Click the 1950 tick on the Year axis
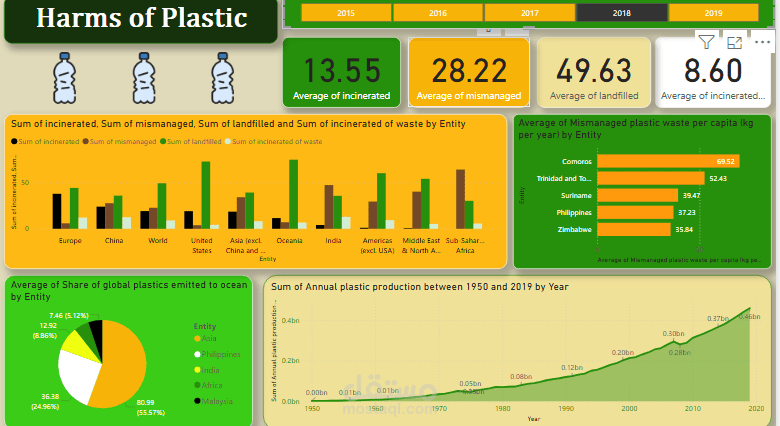The width and height of the screenshot is (780, 426). pos(312,408)
